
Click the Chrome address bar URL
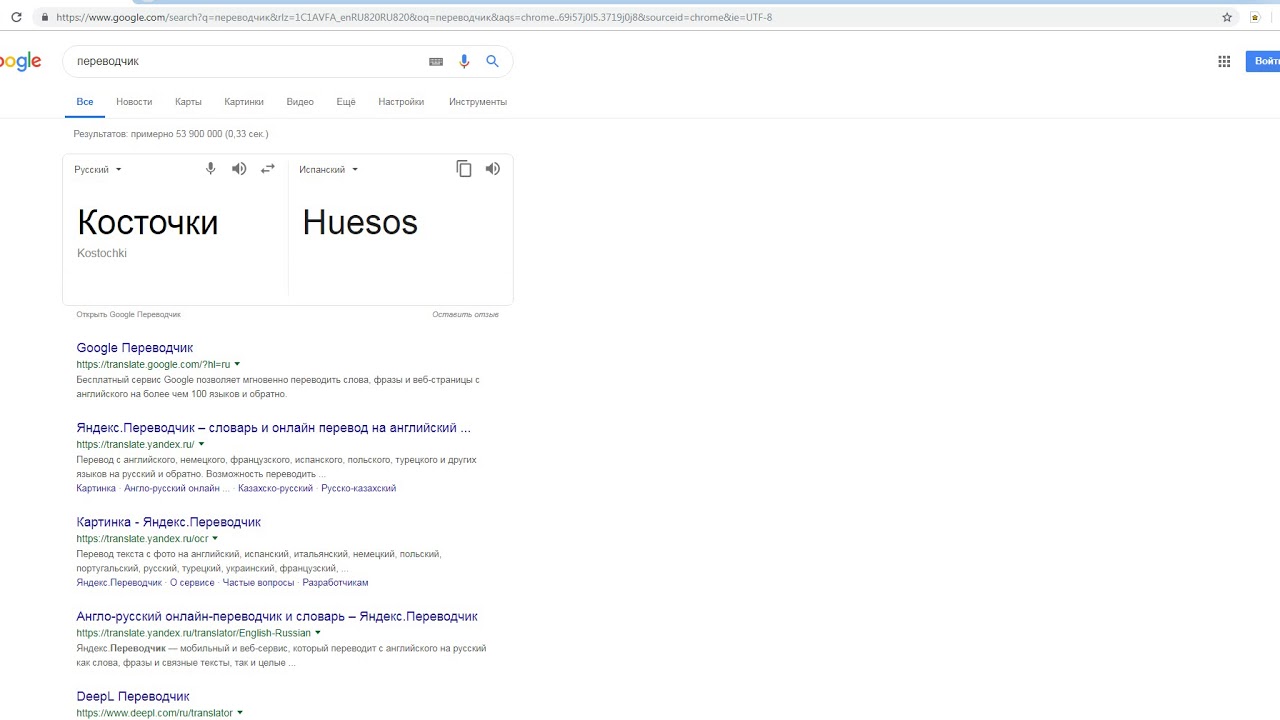[414, 17]
